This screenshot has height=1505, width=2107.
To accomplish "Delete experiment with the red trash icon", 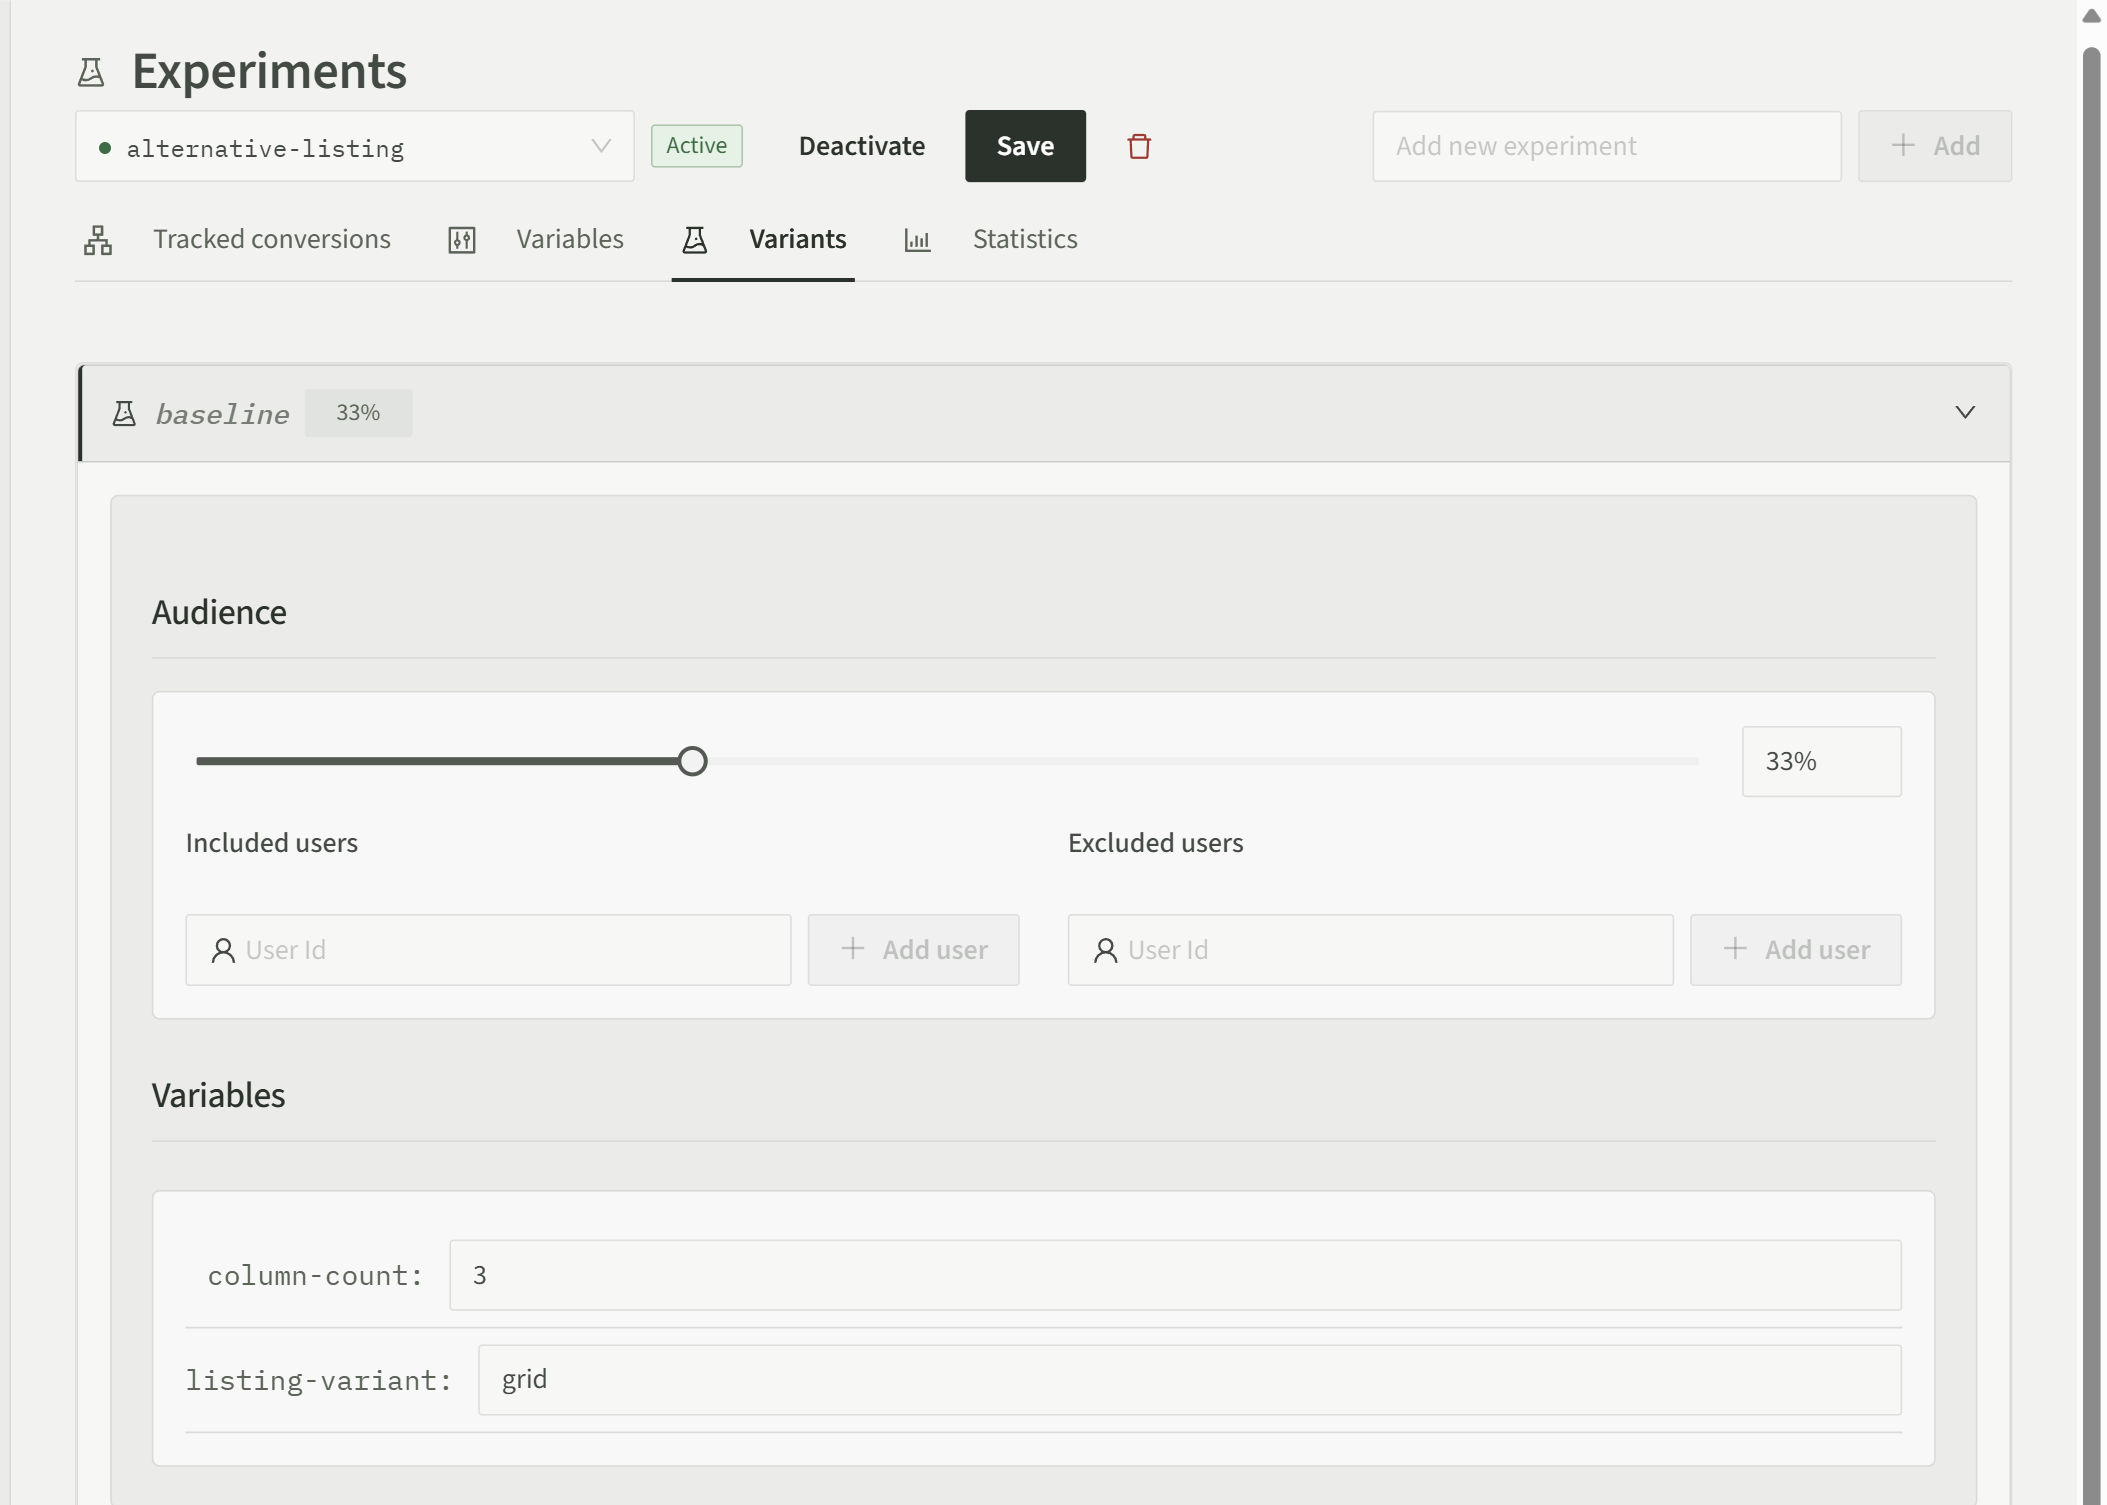I will coord(1139,146).
